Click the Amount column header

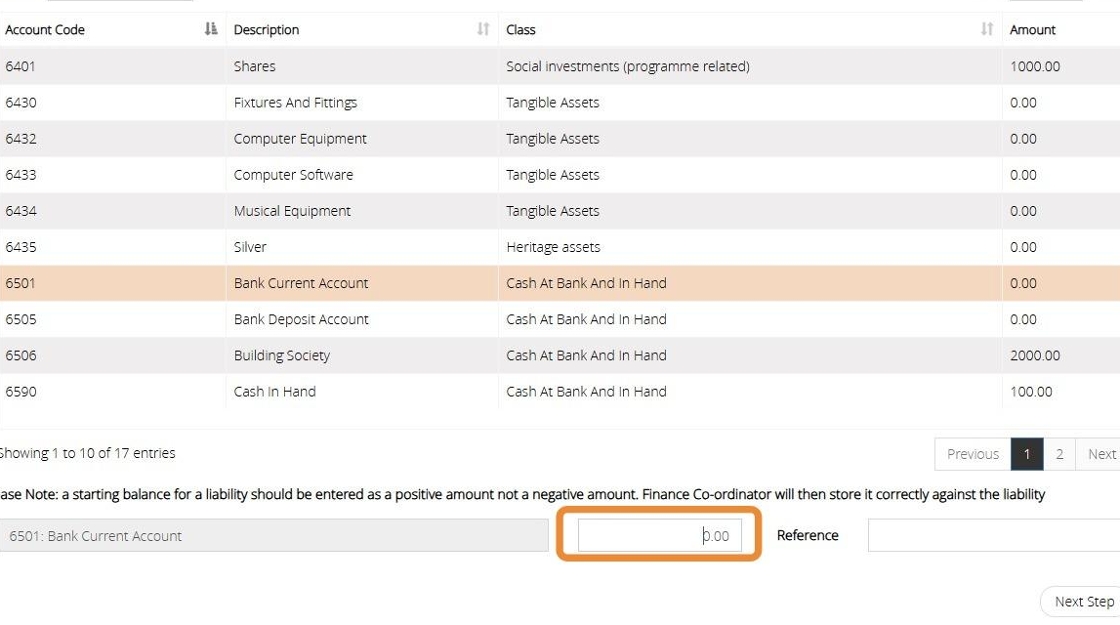(x=1033, y=30)
